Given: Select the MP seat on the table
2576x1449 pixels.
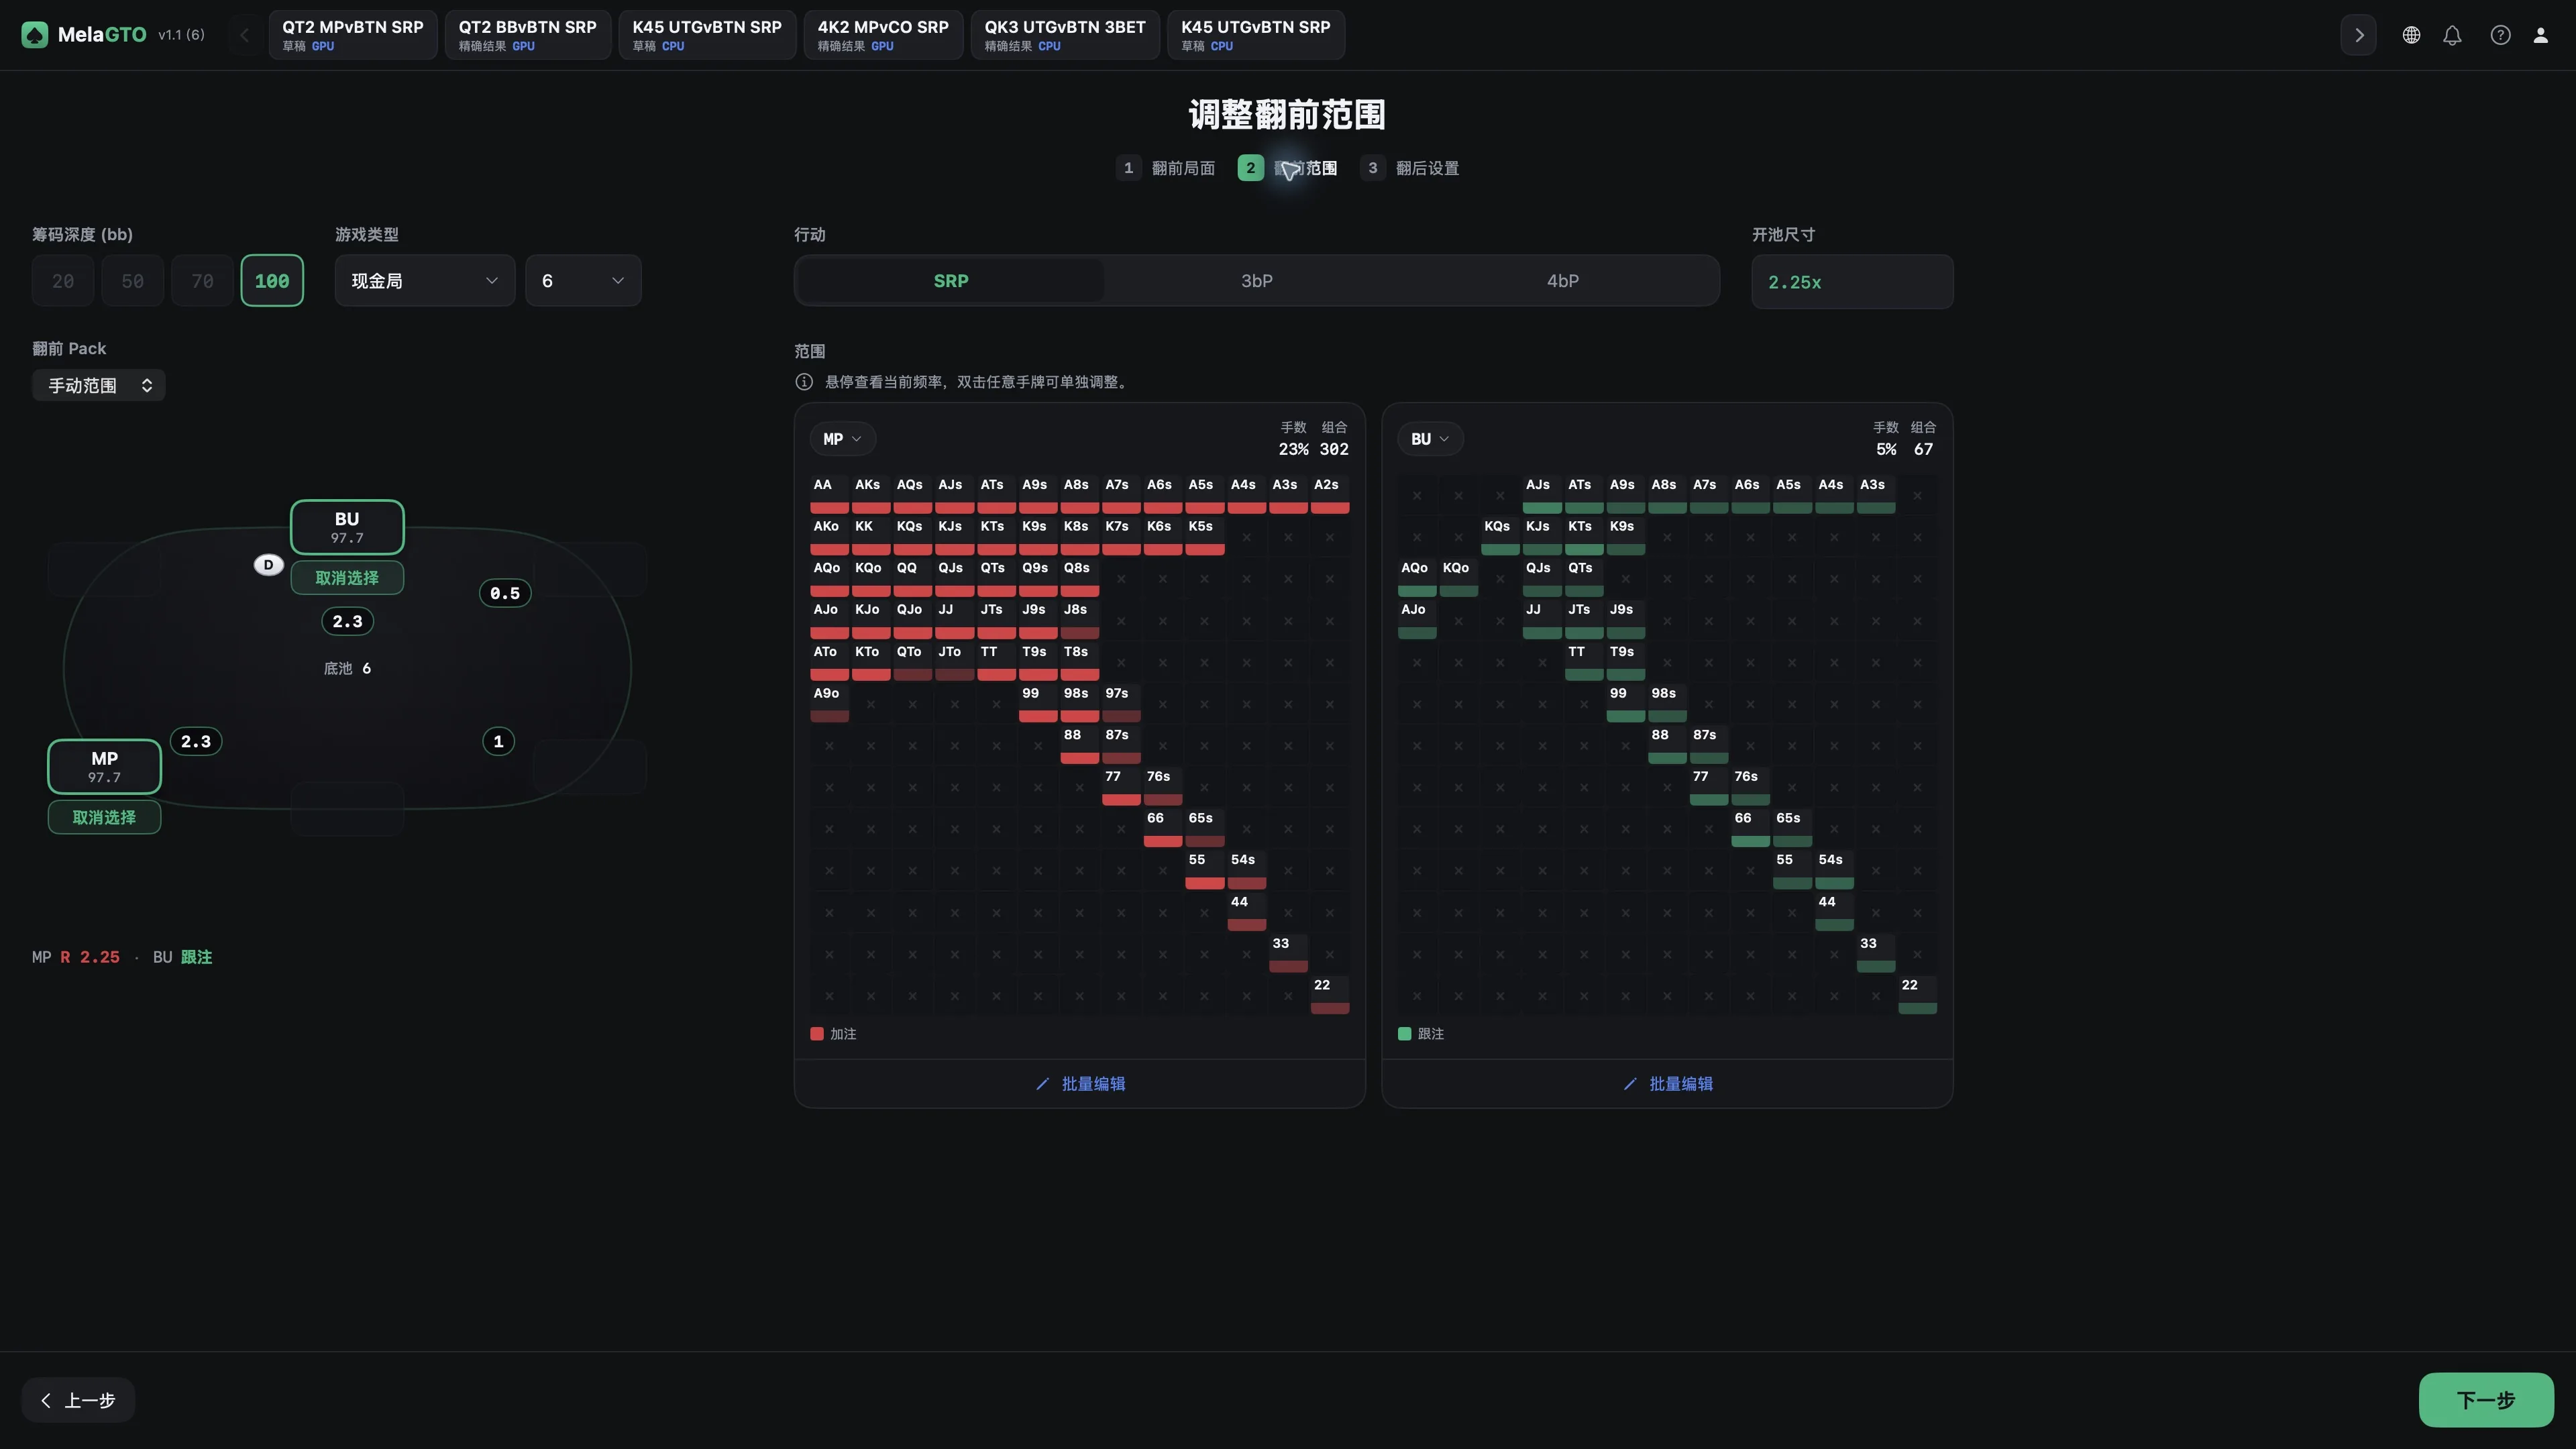Looking at the screenshot, I should pos(104,766).
